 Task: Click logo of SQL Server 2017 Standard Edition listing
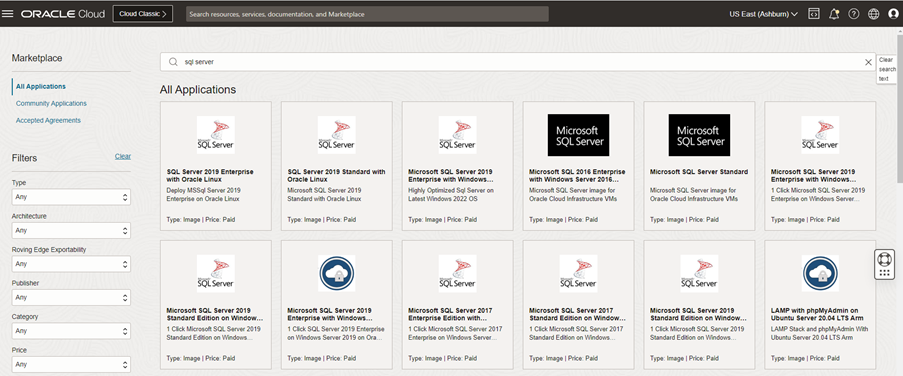[578, 274]
